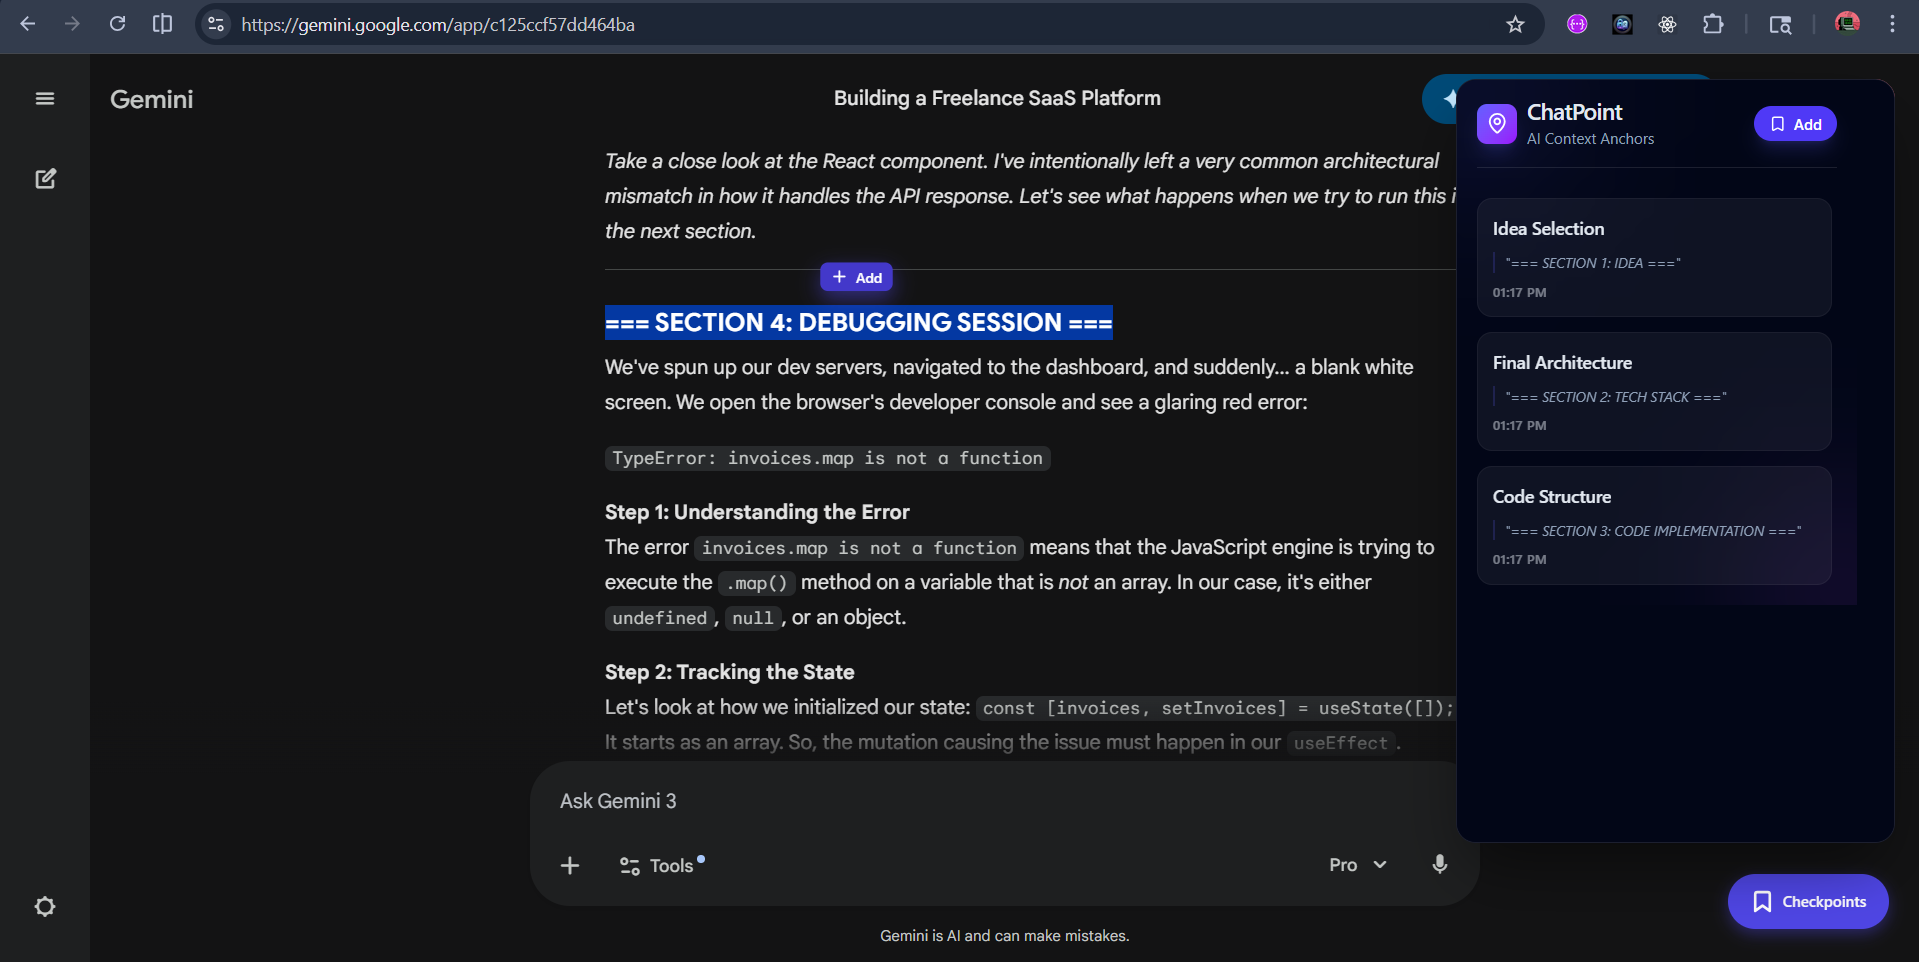Open the browser three-dot menu
Screen dimensions: 1919x962
(1892, 24)
